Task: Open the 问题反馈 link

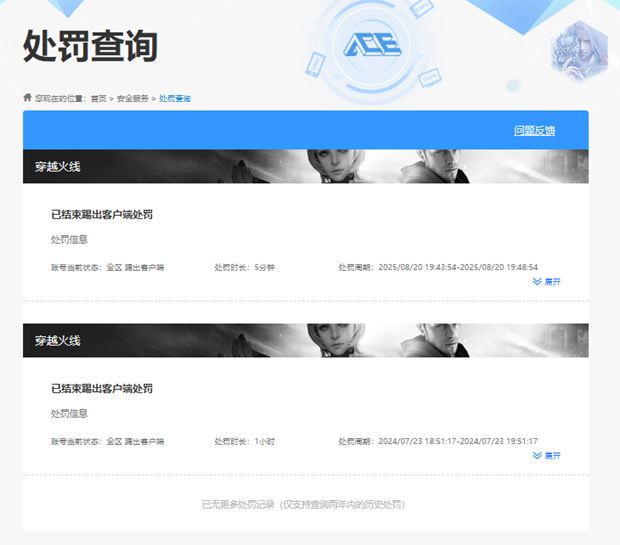Action: 534,131
